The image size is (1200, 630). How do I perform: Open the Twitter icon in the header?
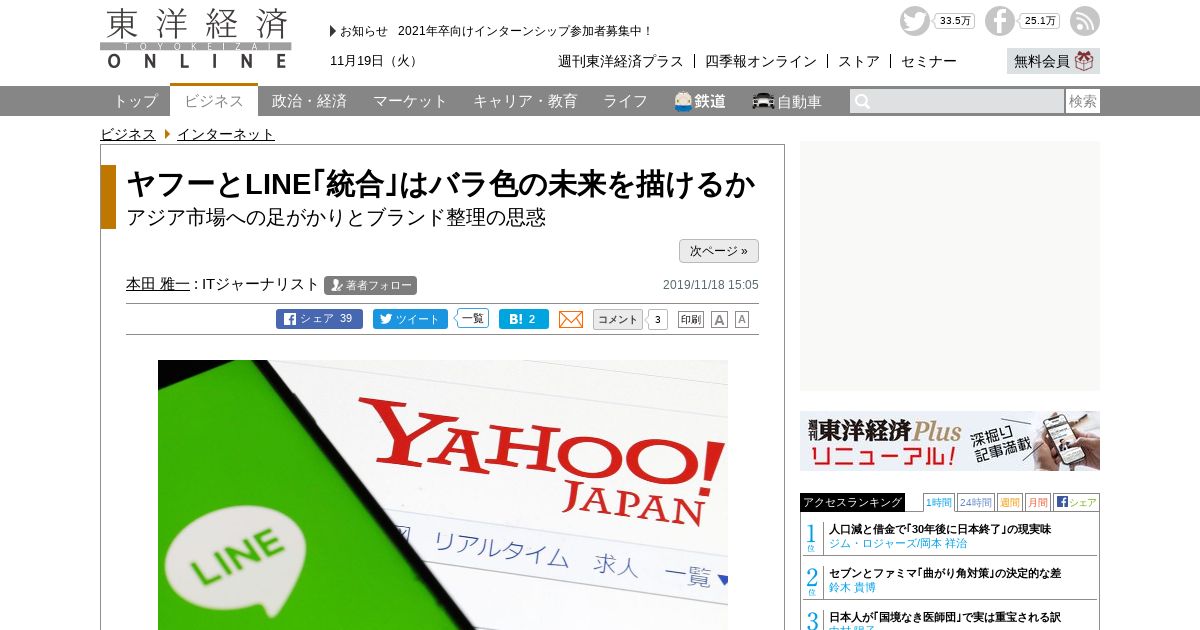pyautogui.click(x=914, y=21)
